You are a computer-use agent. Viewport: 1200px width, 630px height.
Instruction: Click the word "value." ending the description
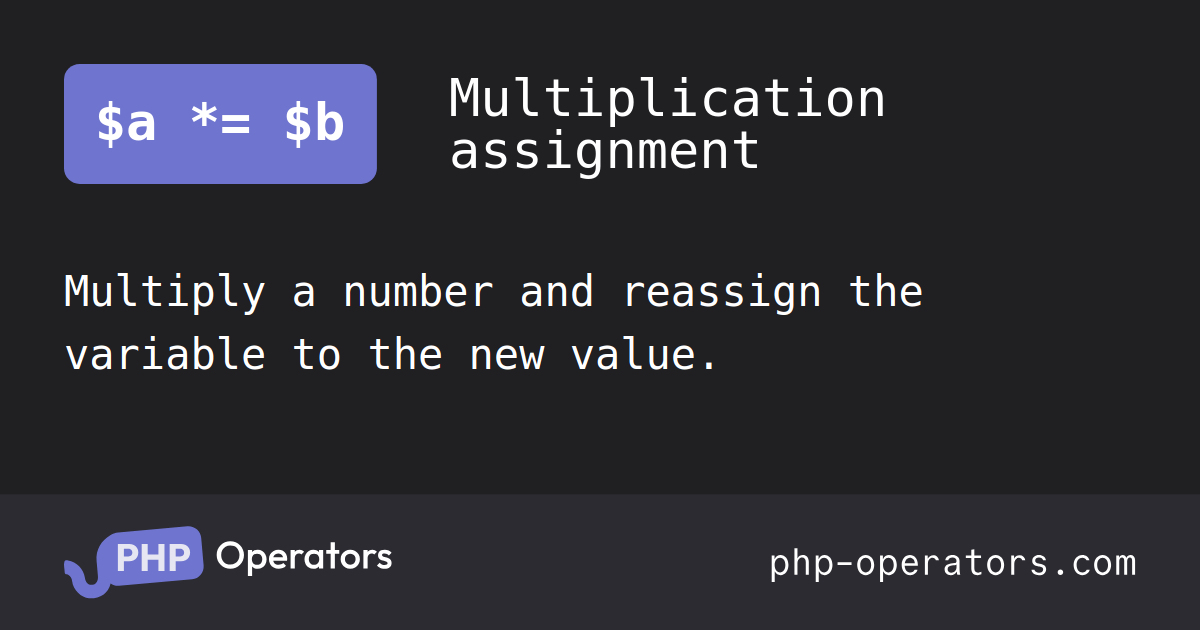[645, 355]
